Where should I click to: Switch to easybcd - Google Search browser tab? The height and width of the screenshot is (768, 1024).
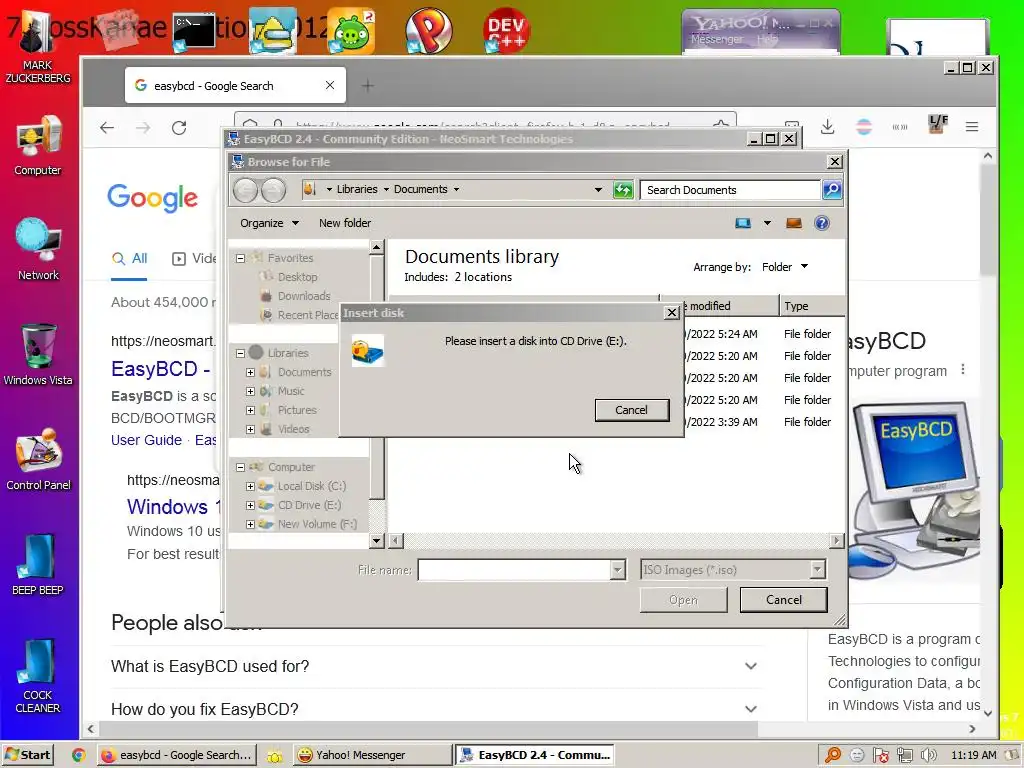(x=235, y=86)
